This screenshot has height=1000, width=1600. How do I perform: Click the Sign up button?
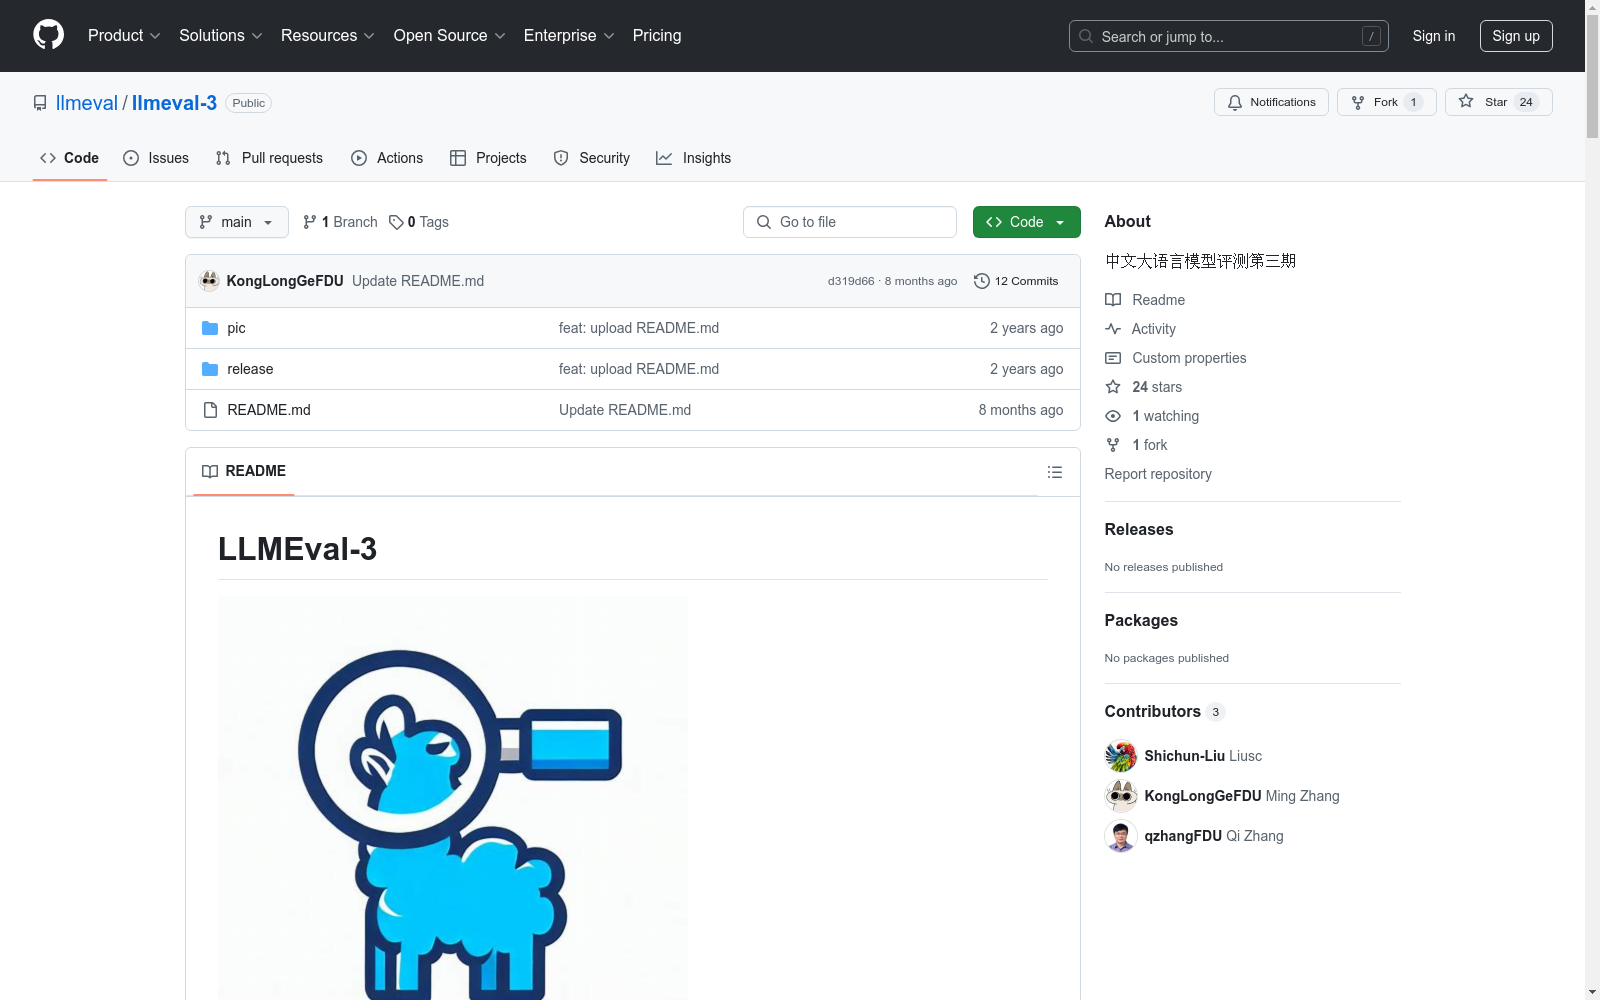(x=1516, y=36)
